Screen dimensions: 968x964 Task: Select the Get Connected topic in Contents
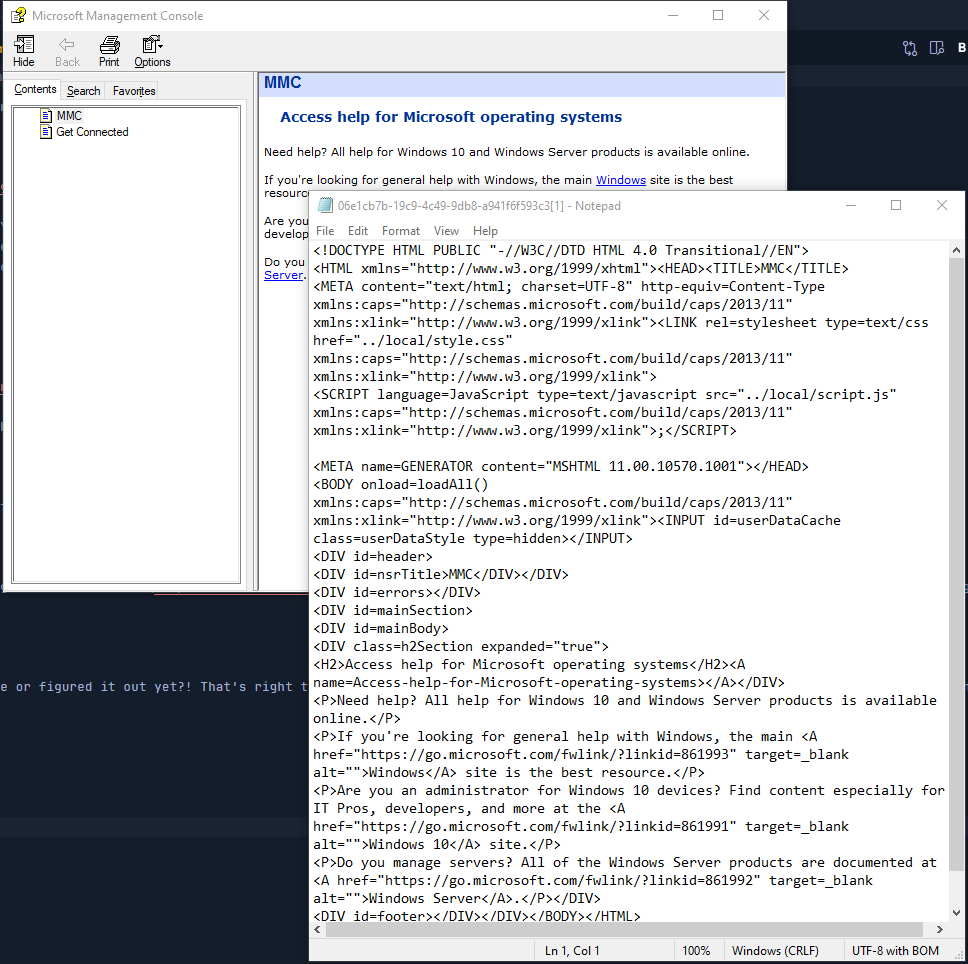tap(92, 131)
